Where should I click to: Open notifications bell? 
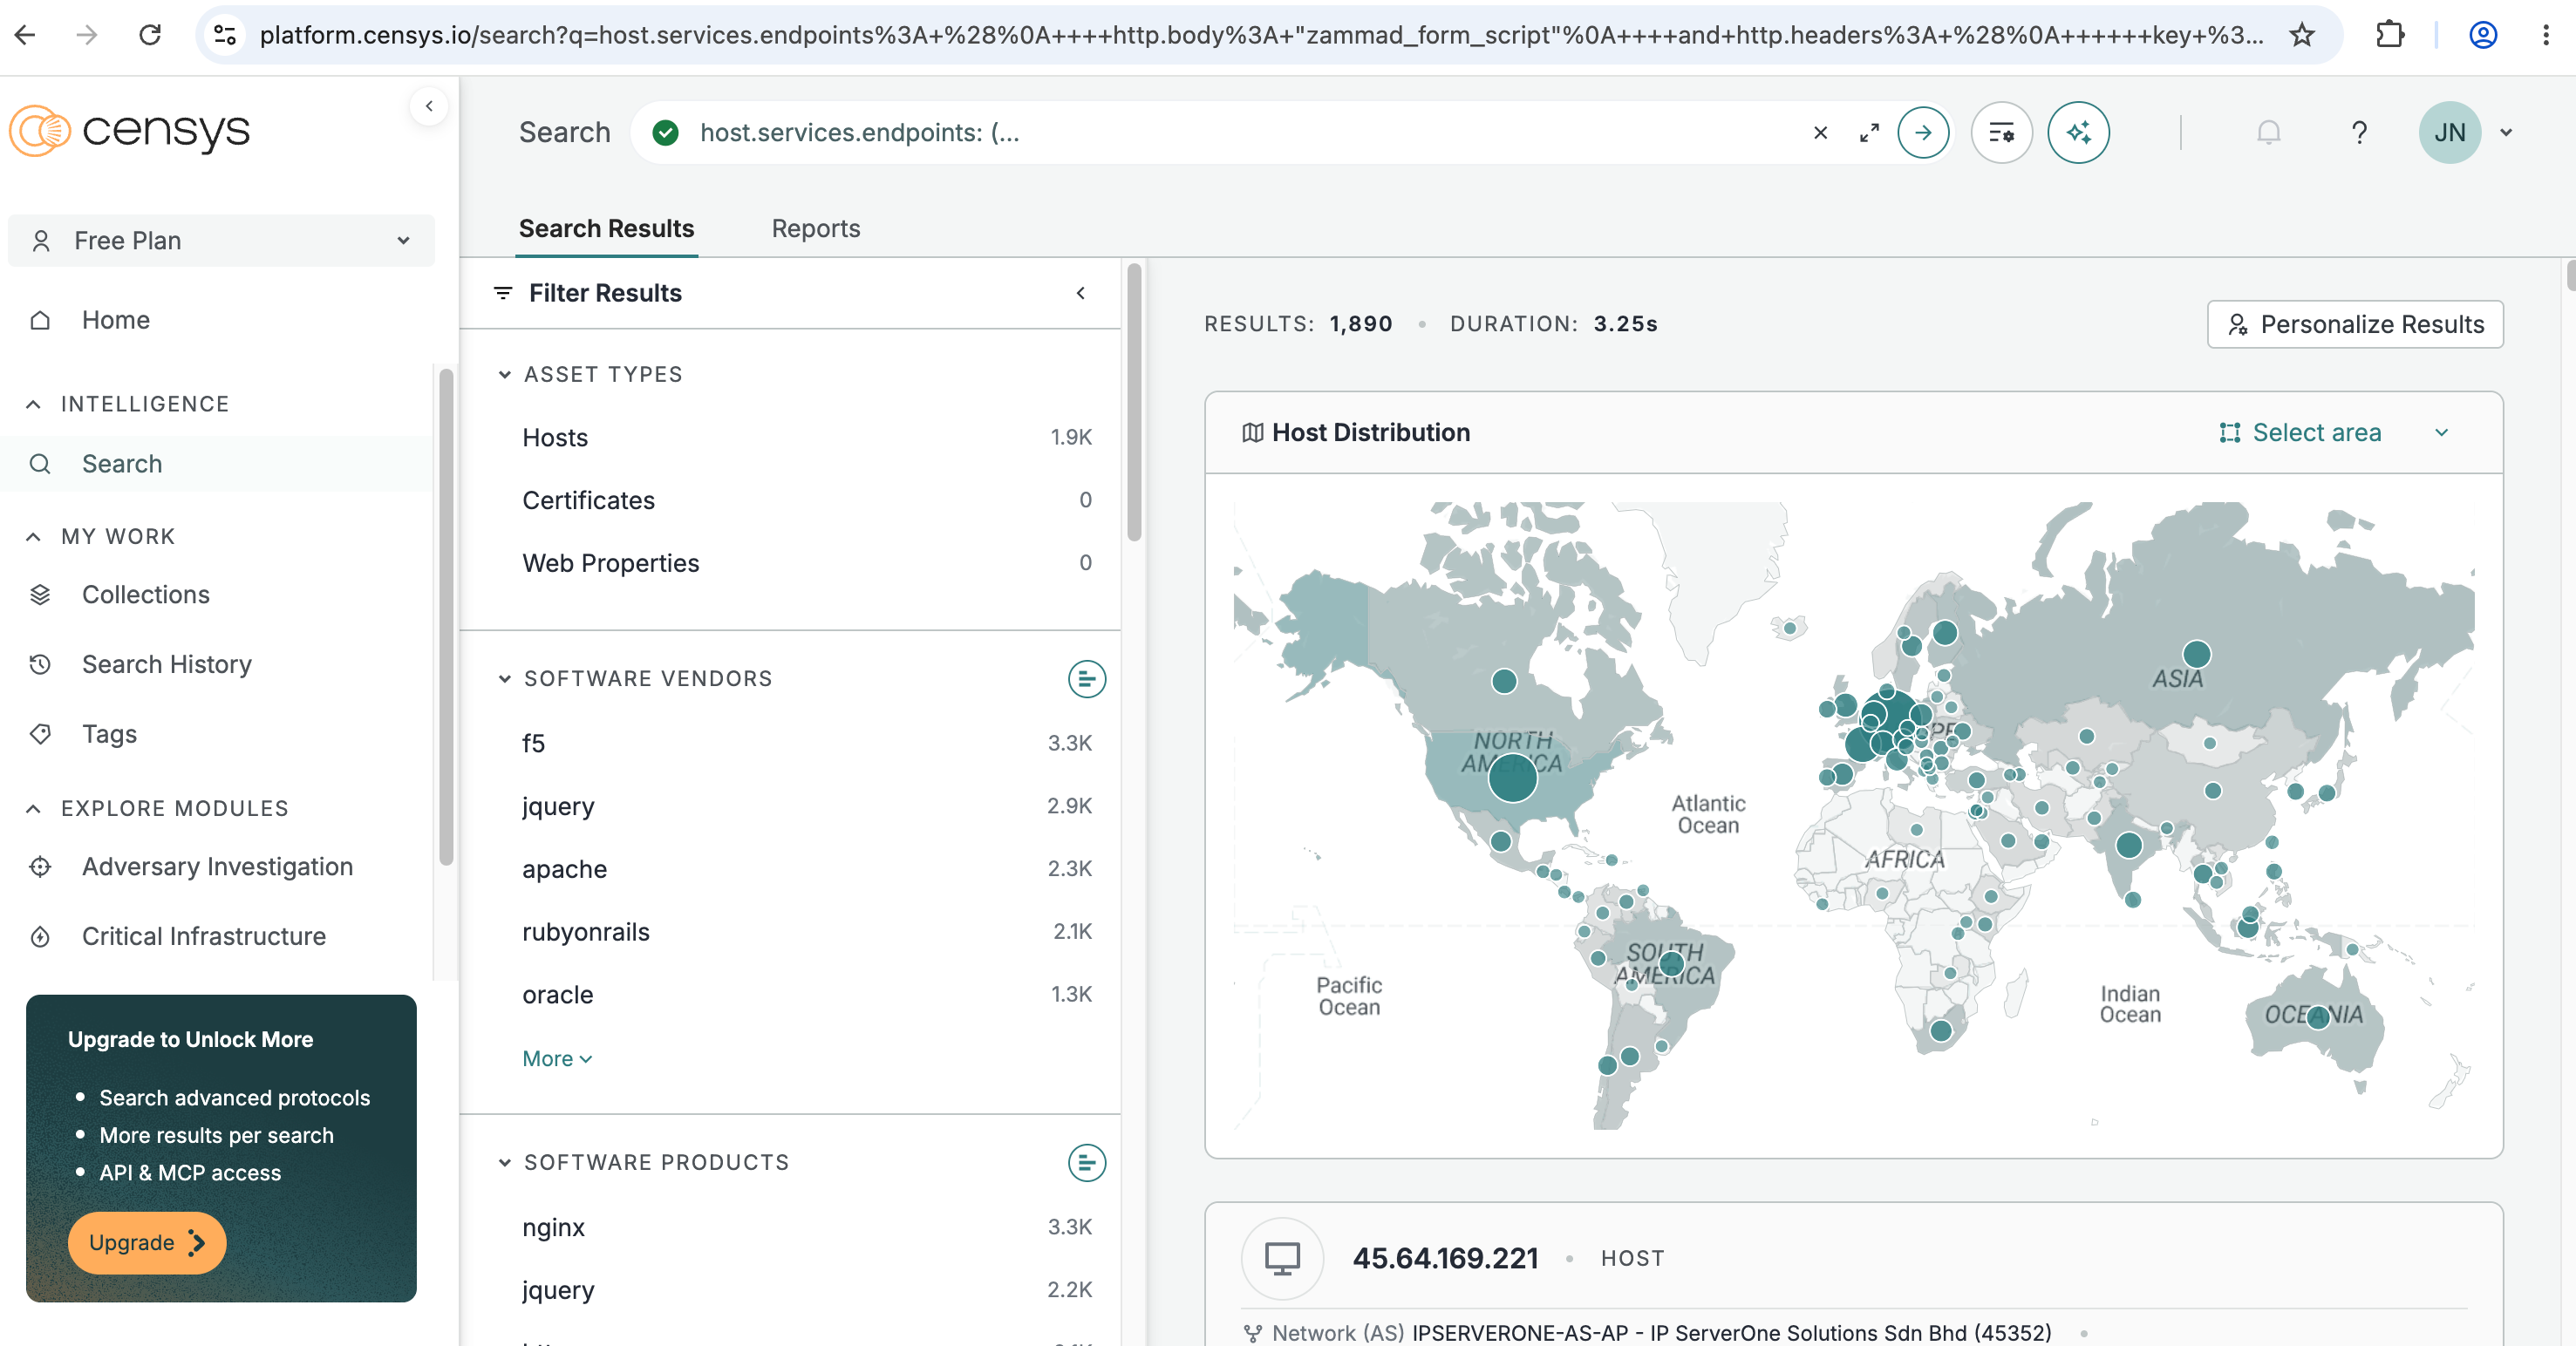click(2268, 132)
